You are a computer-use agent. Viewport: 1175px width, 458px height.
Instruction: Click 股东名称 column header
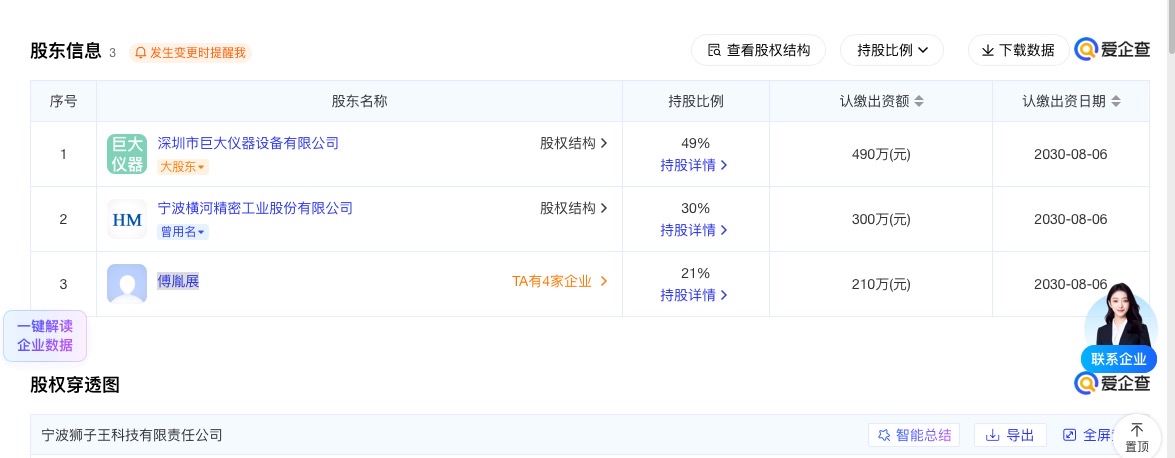click(x=359, y=101)
